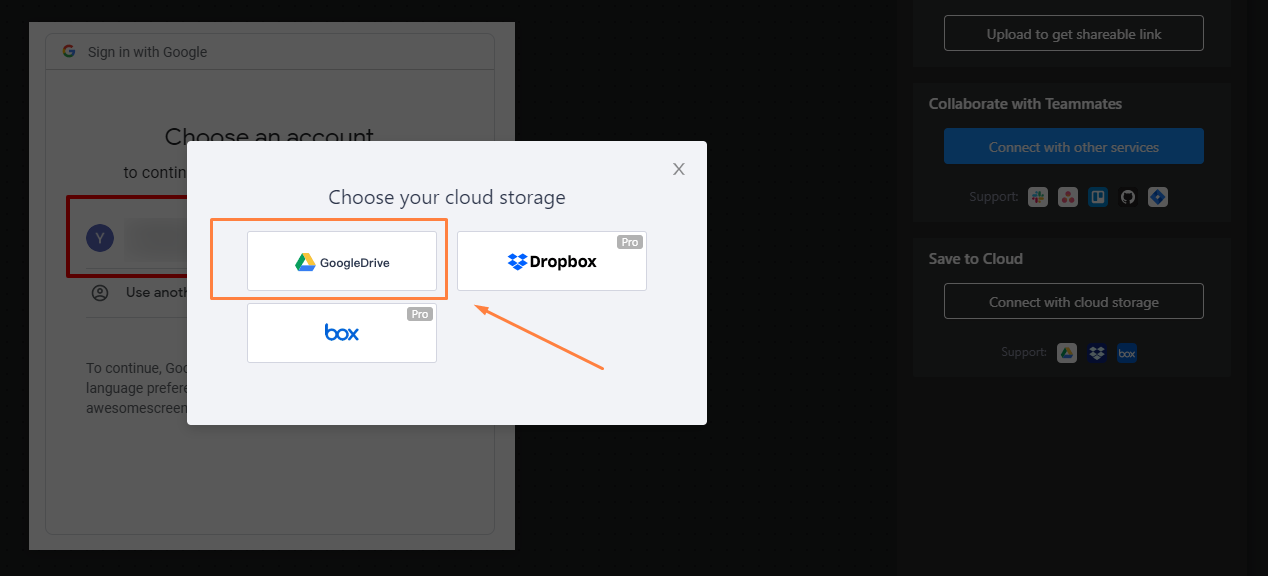Click 'Collaborate with Teammates' heading
Image resolution: width=1268 pixels, height=576 pixels.
[1025, 104]
